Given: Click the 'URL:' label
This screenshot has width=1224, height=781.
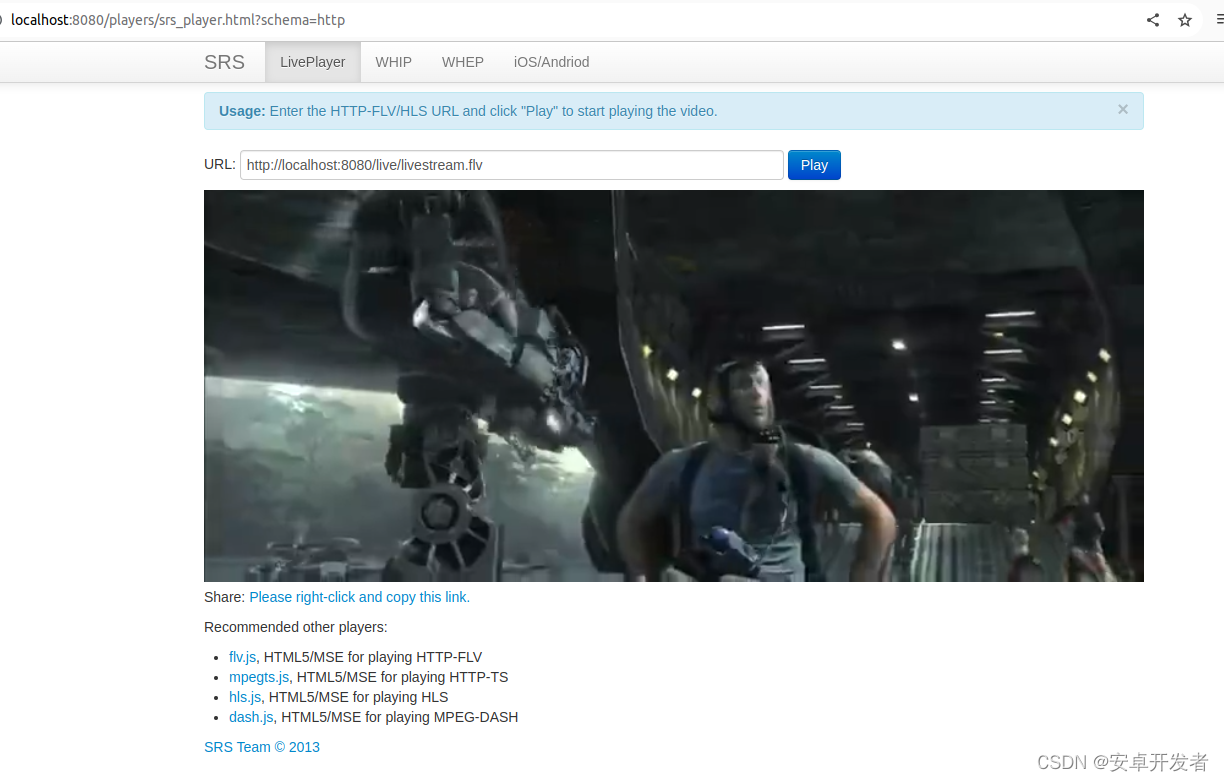Looking at the screenshot, I should [x=220, y=164].
